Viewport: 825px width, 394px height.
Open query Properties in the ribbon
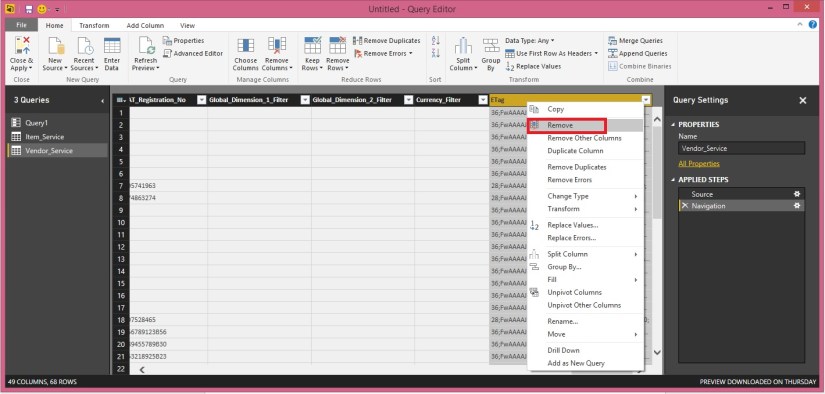(x=184, y=41)
